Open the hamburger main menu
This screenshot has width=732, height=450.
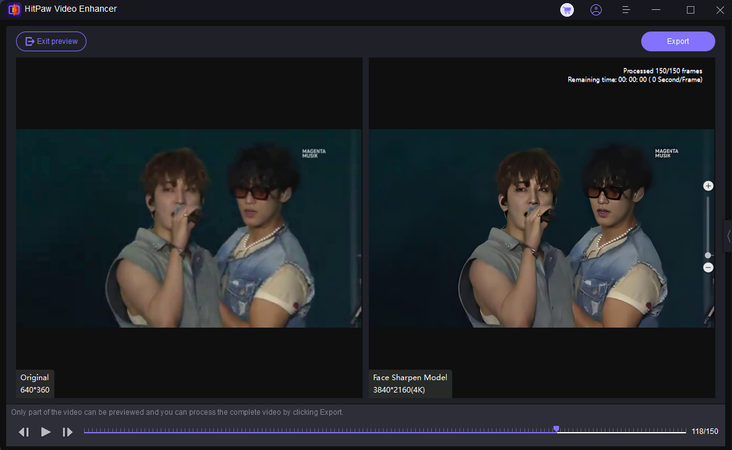(x=626, y=10)
